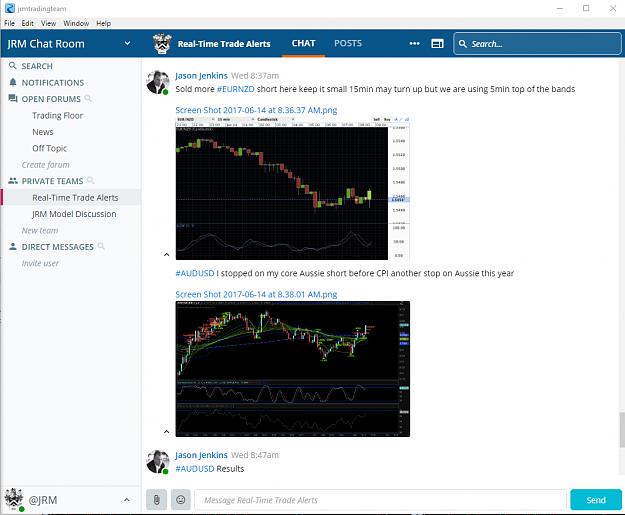Open the Edit menu

tap(28, 23)
